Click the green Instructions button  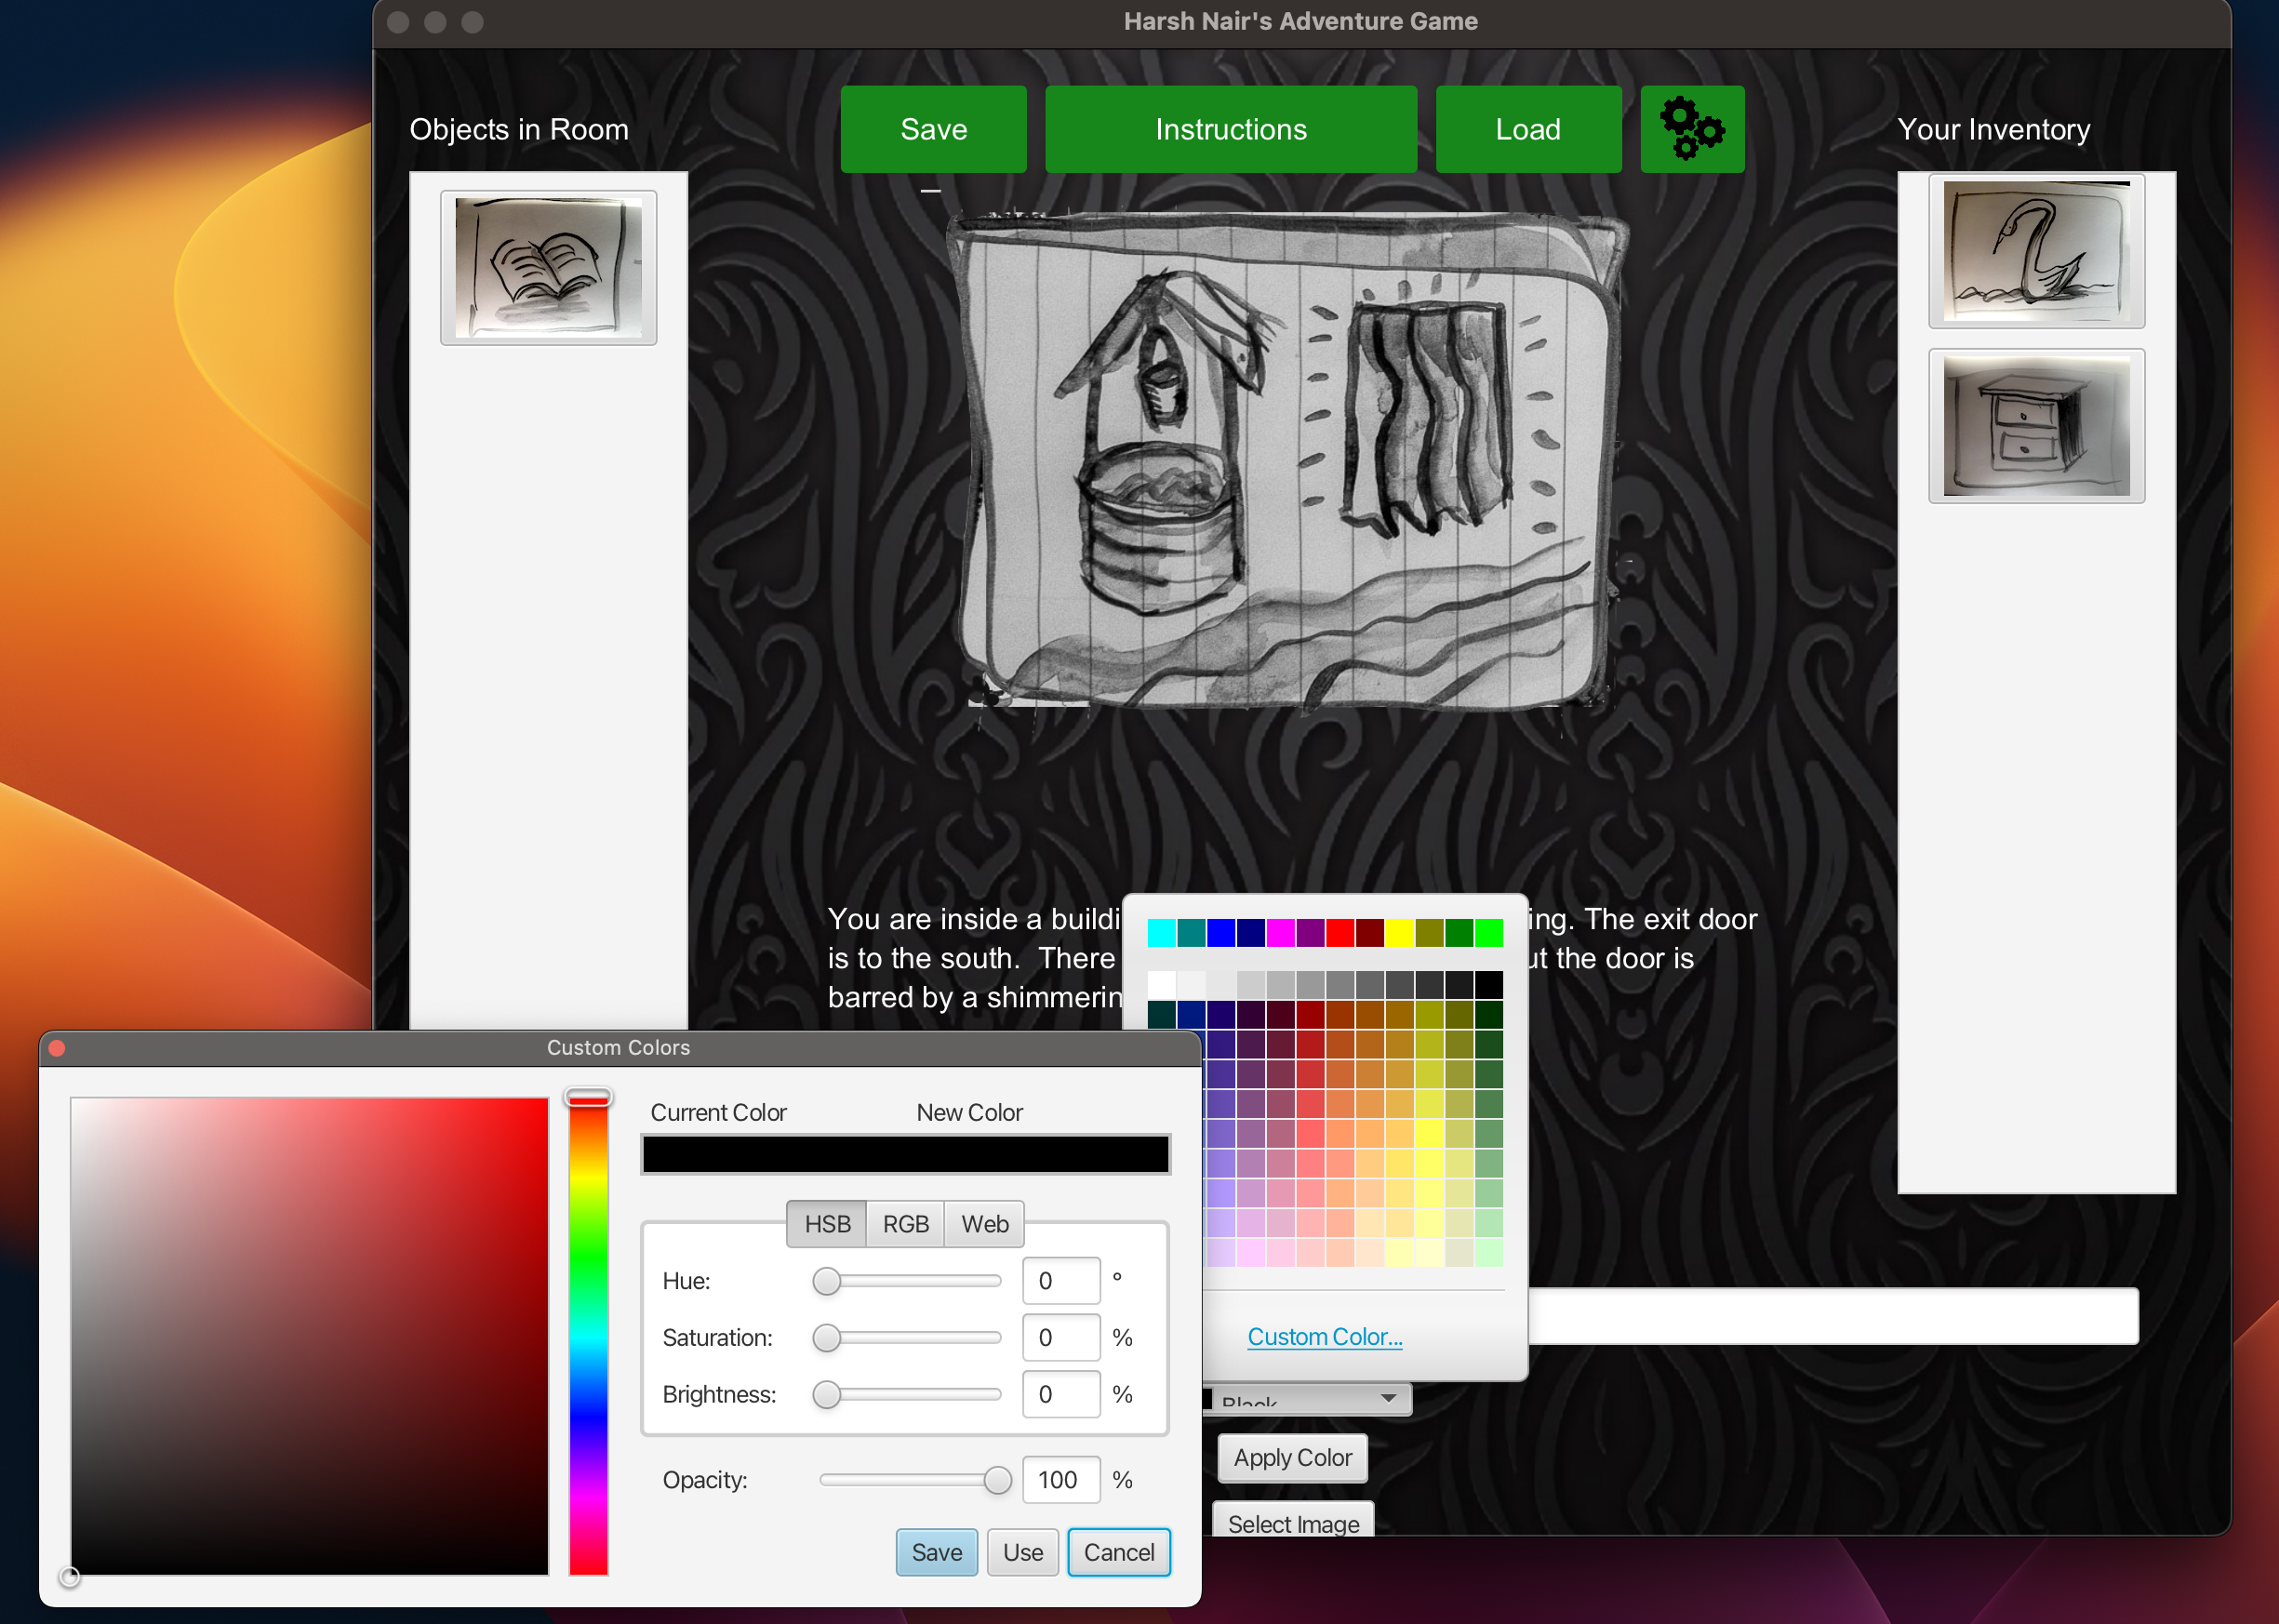coord(1230,129)
